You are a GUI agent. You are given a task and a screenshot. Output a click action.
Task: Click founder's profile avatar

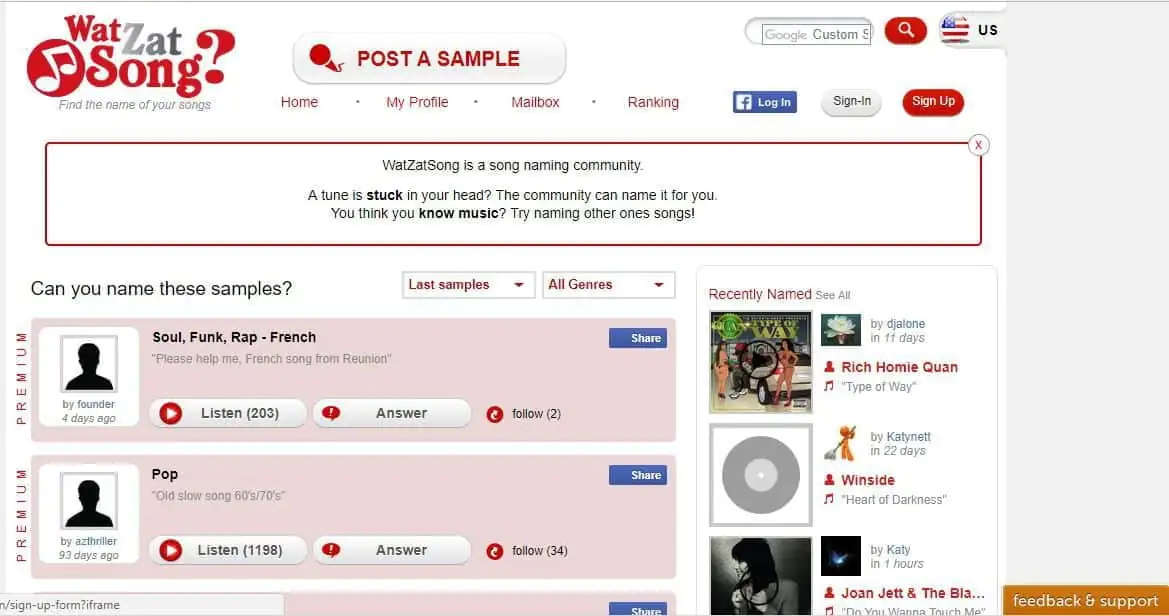[89, 364]
